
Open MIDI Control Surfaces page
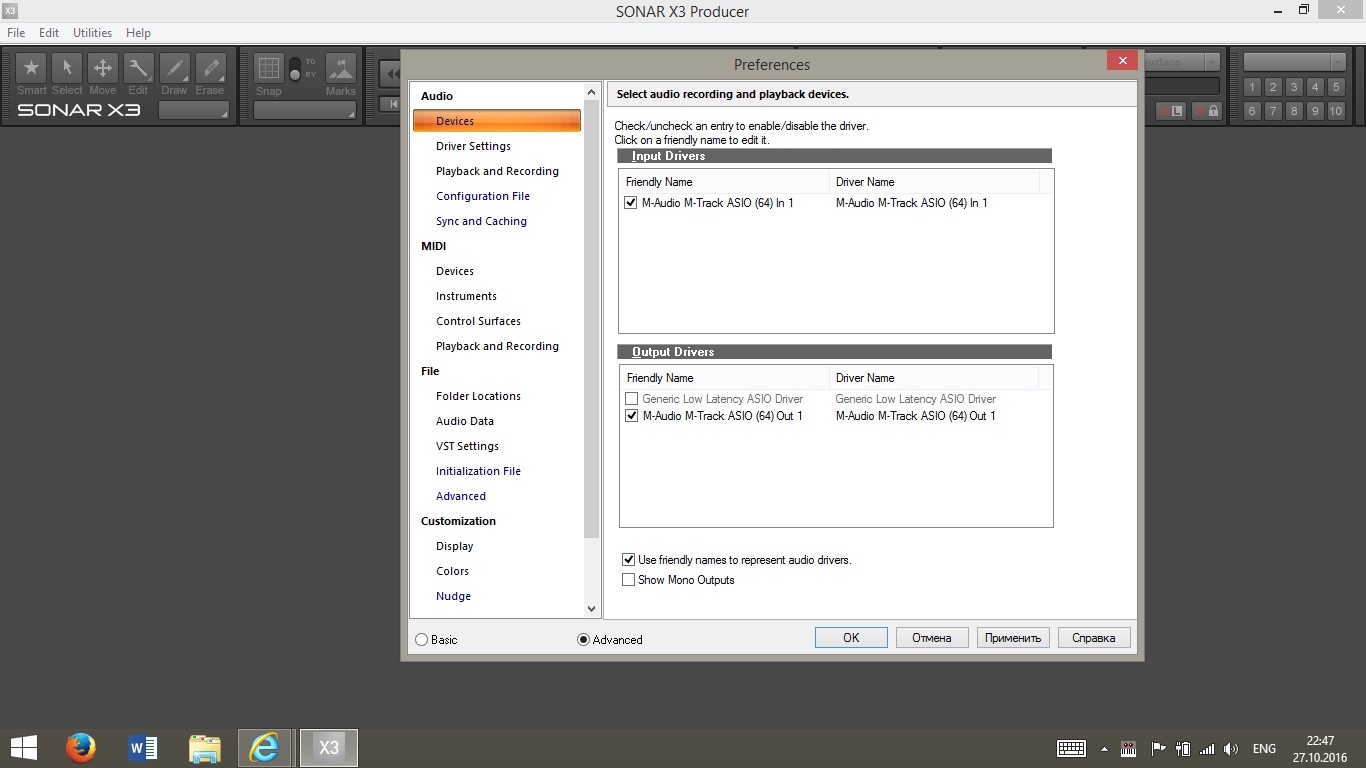(x=478, y=321)
